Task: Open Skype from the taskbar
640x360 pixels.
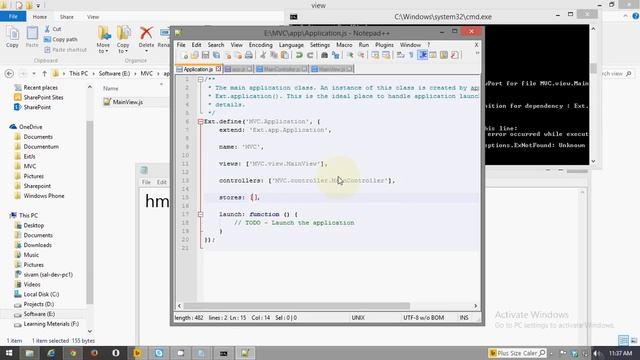Action: (x=159, y=353)
